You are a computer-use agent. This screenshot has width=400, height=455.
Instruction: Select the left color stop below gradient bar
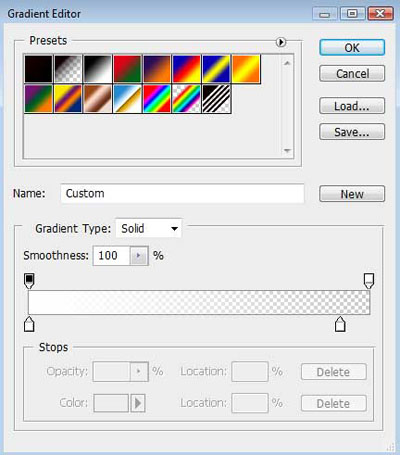coord(29,324)
